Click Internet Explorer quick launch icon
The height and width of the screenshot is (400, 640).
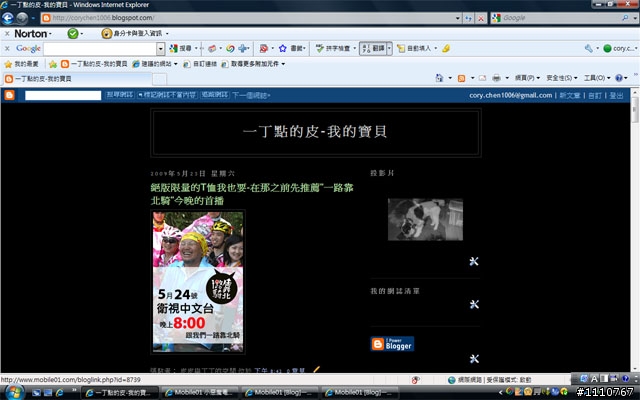(x=60, y=392)
